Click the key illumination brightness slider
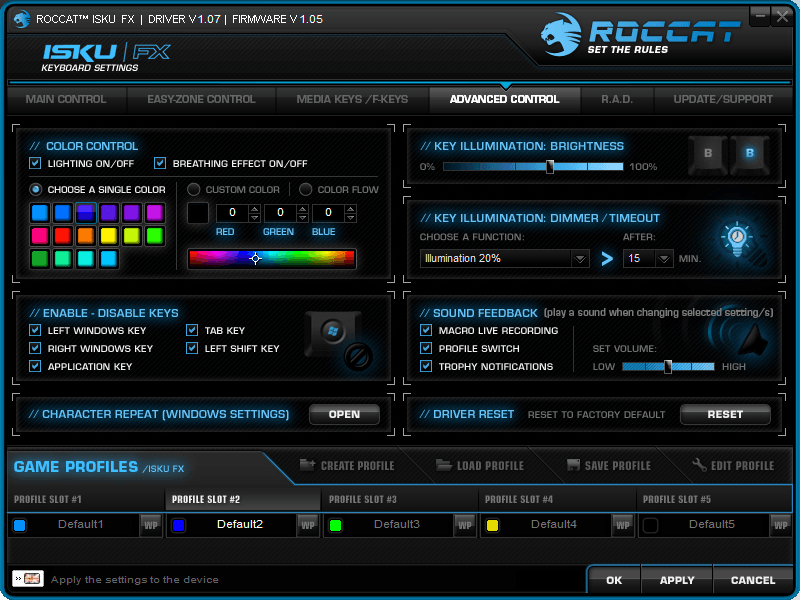Screen dimensions: 800x600 click(x=533, y=166)
